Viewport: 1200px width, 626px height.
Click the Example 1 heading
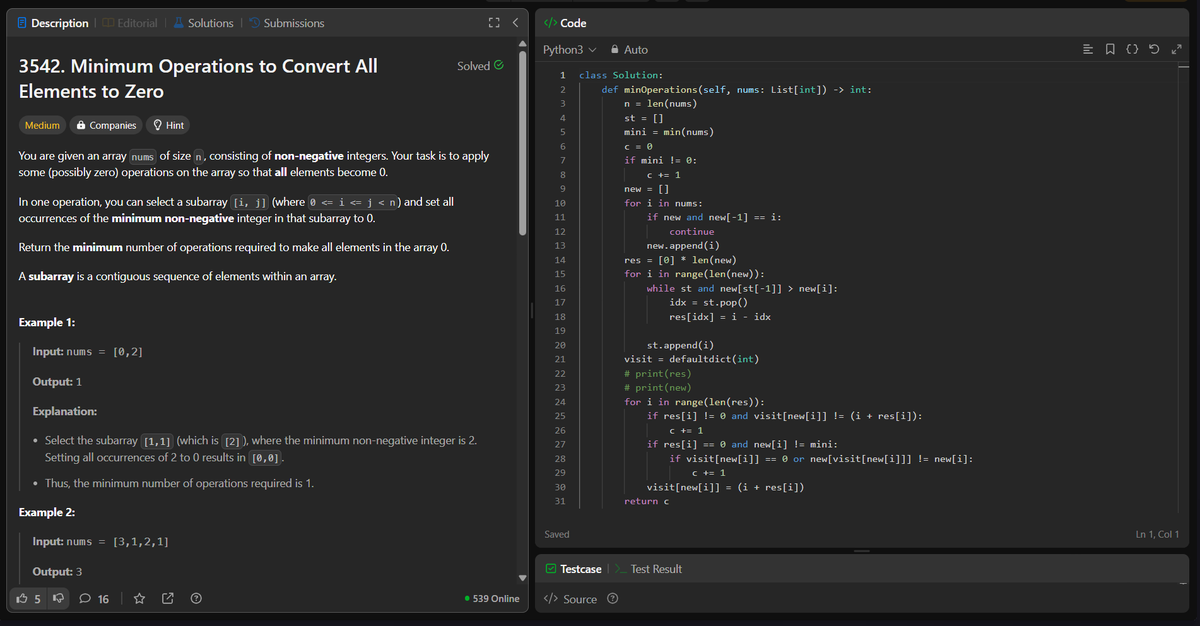pos(48,322)
